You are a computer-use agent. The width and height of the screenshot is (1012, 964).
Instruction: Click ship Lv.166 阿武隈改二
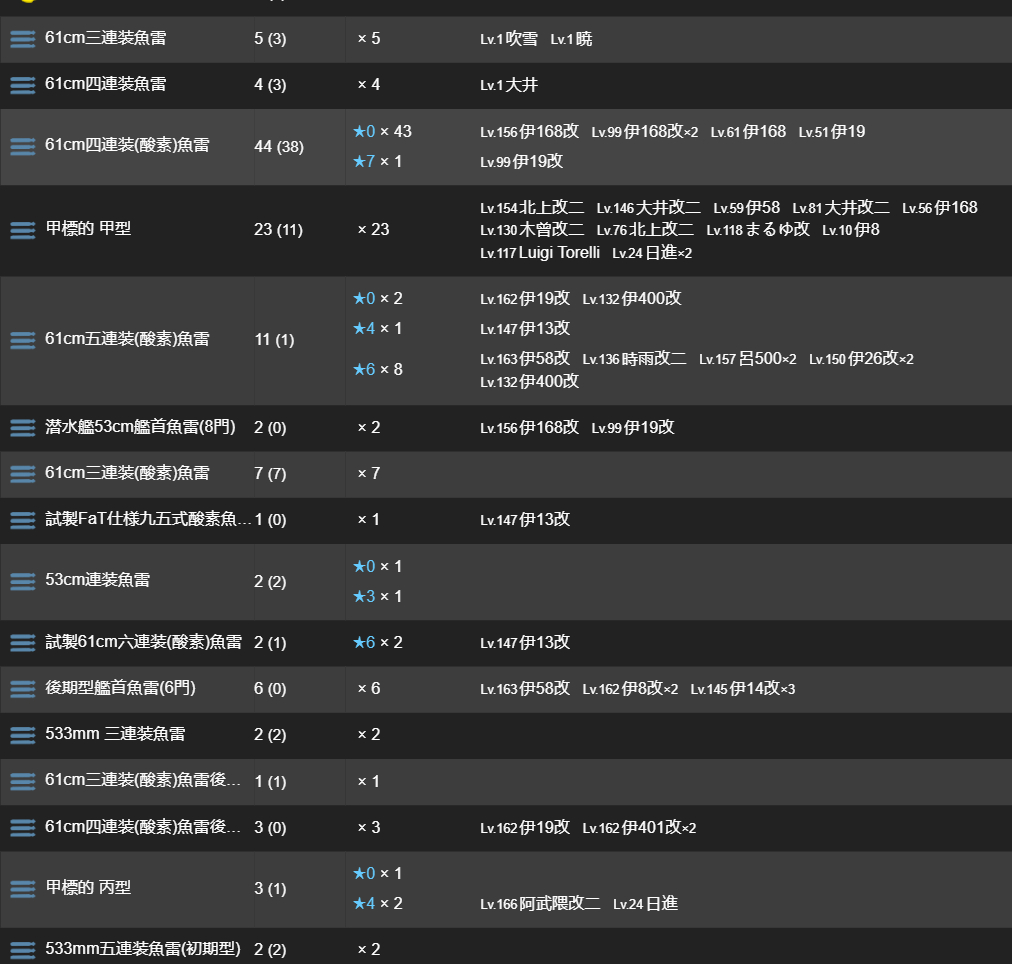coord(540,903)
